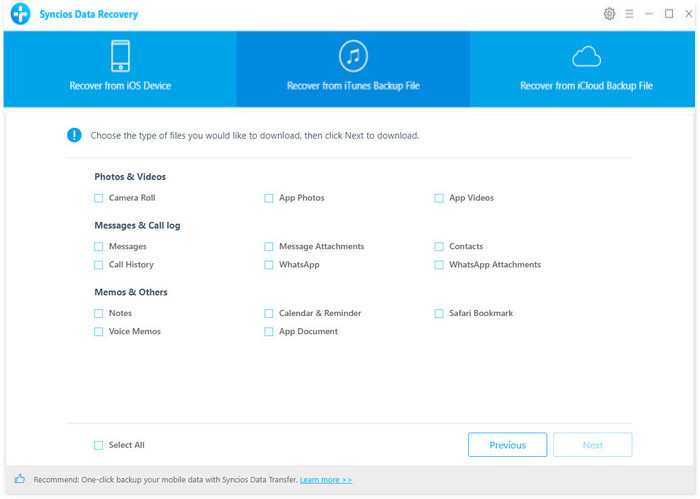Check the Notes checkbox

point(99,313)
